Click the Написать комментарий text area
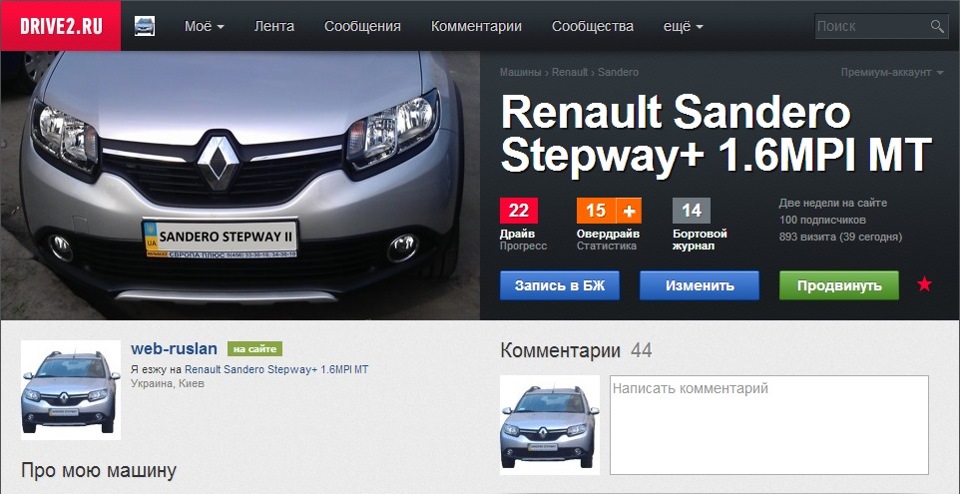The width and height of the screenshot is (960, 494). pyautogui.click(x=769, y=425)
